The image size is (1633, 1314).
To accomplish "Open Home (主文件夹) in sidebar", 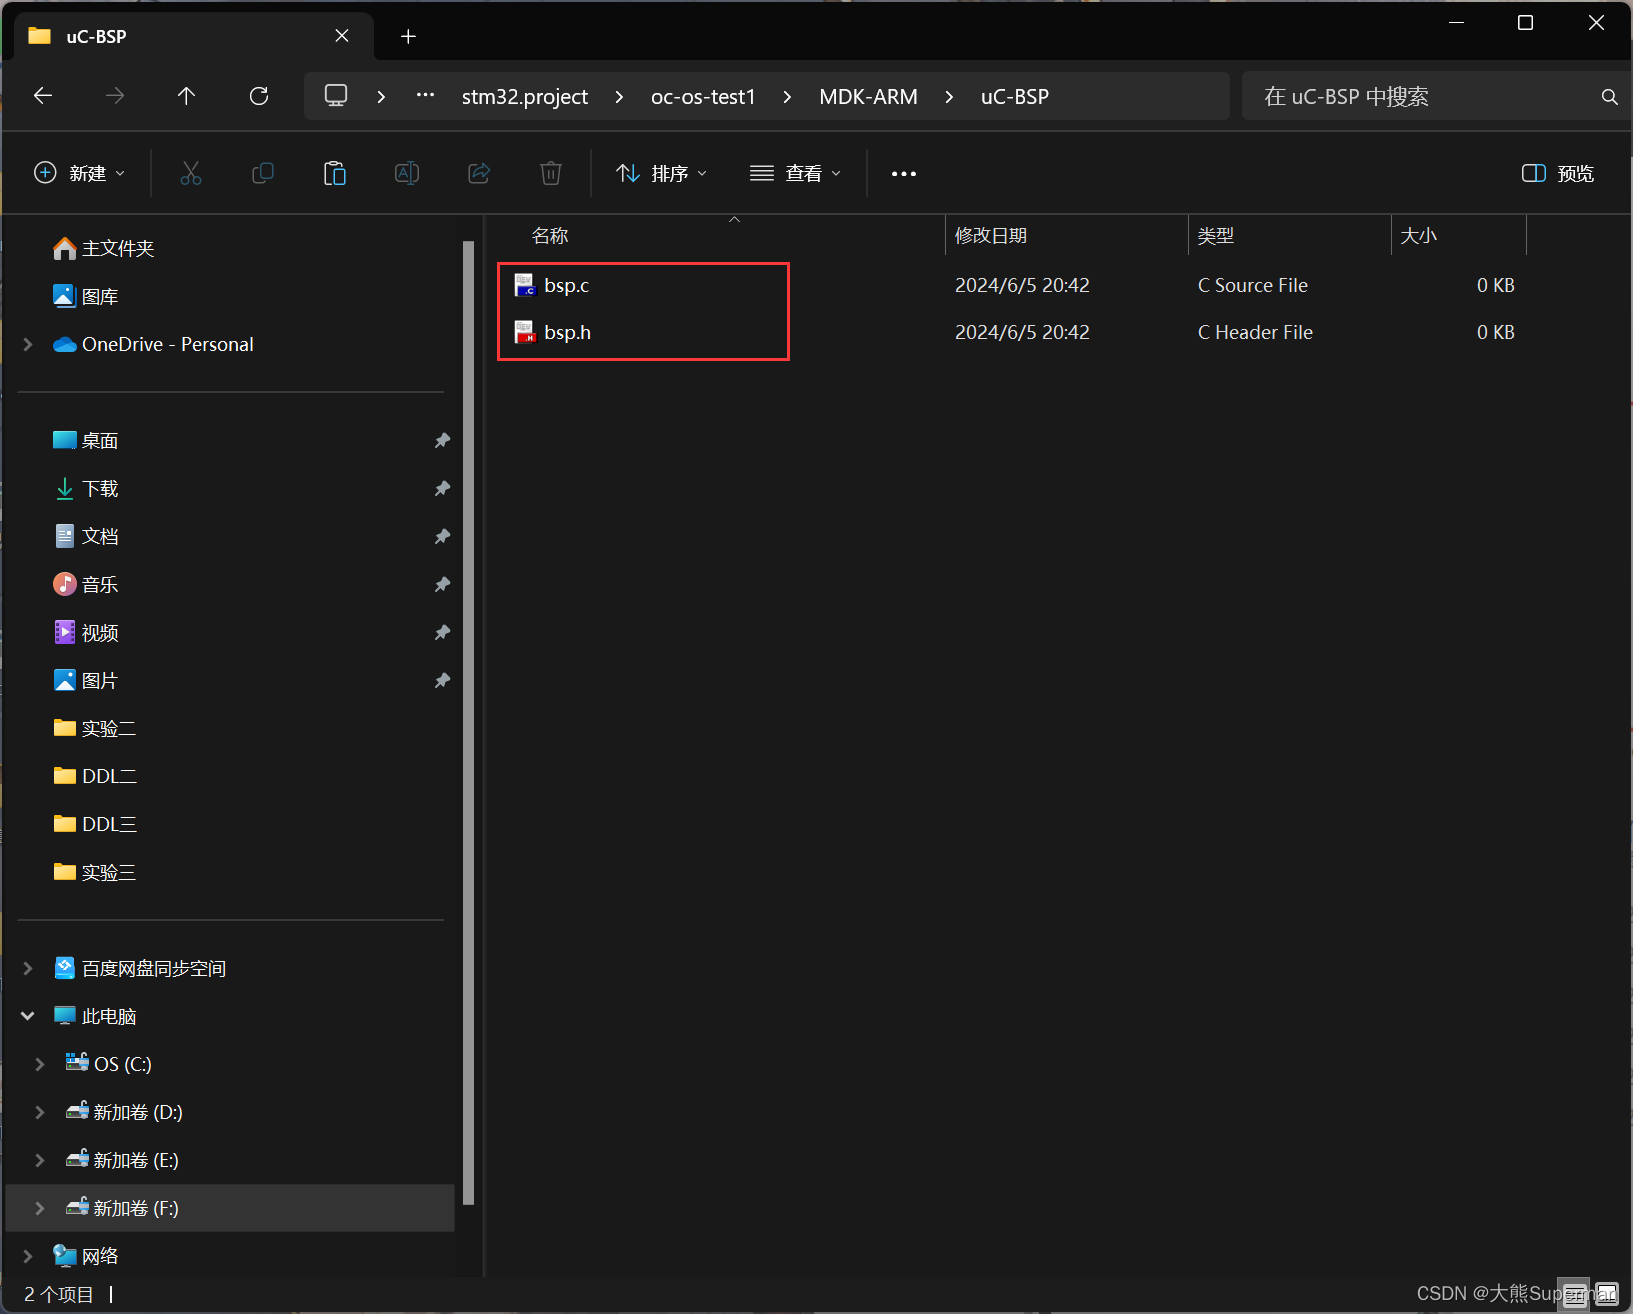I will coord(103,248).
